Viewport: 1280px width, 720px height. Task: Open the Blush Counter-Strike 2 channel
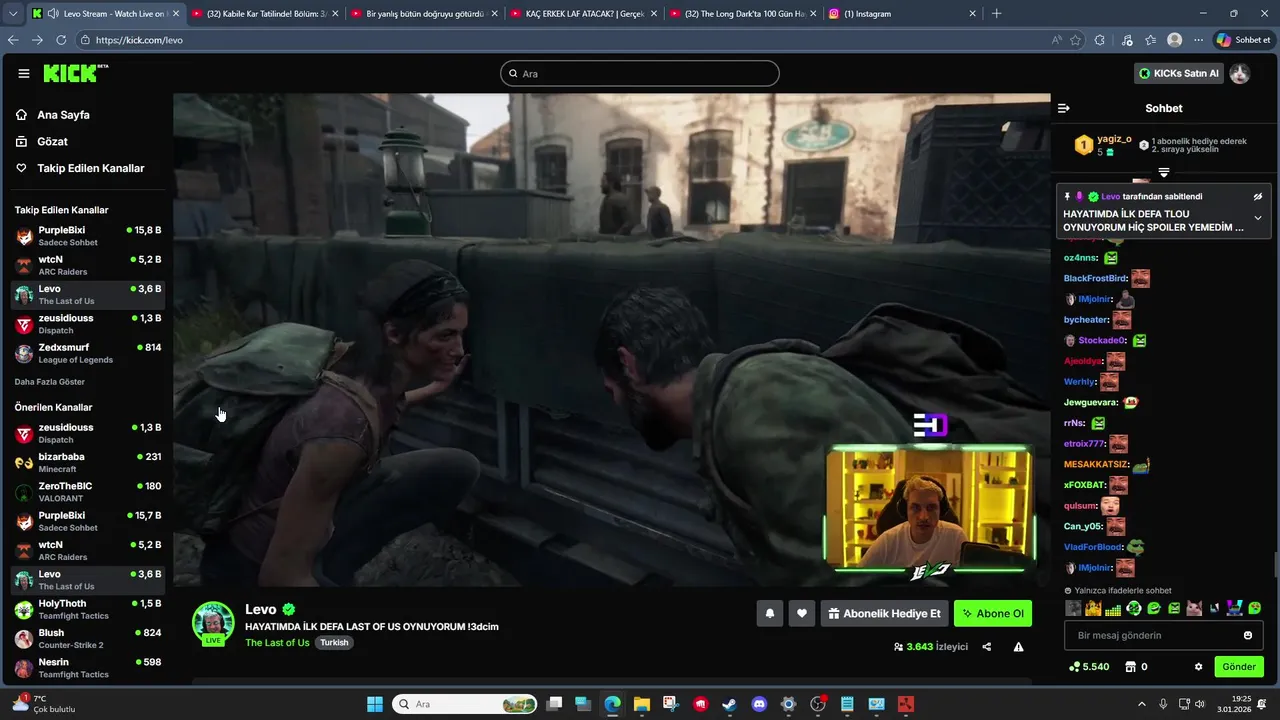coord(88,639)
